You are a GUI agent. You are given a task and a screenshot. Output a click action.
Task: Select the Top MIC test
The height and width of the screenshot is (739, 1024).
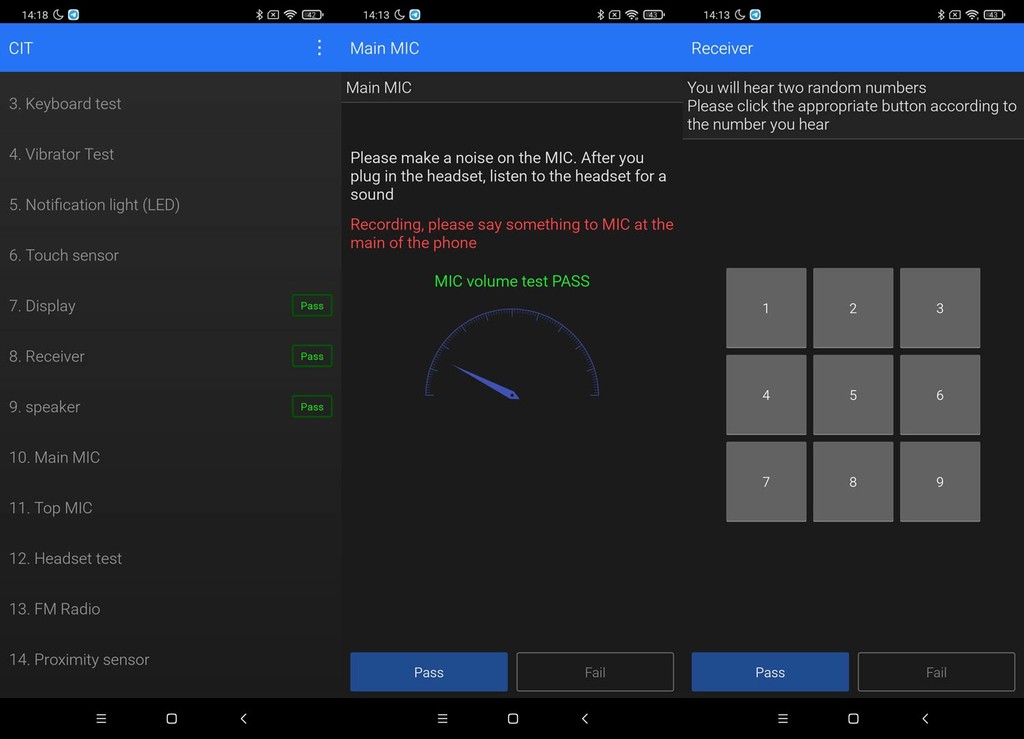[x=51, y=508]
